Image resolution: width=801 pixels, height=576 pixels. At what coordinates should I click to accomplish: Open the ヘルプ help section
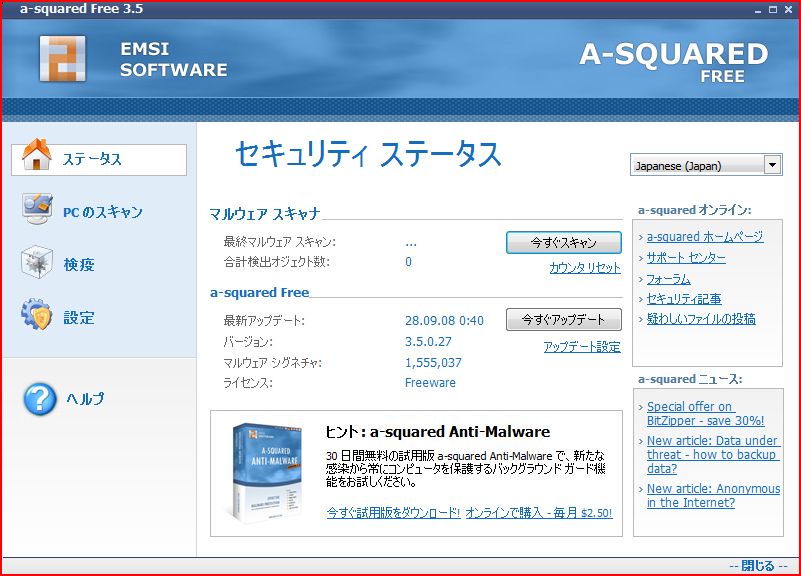click(x=85, y=399)
